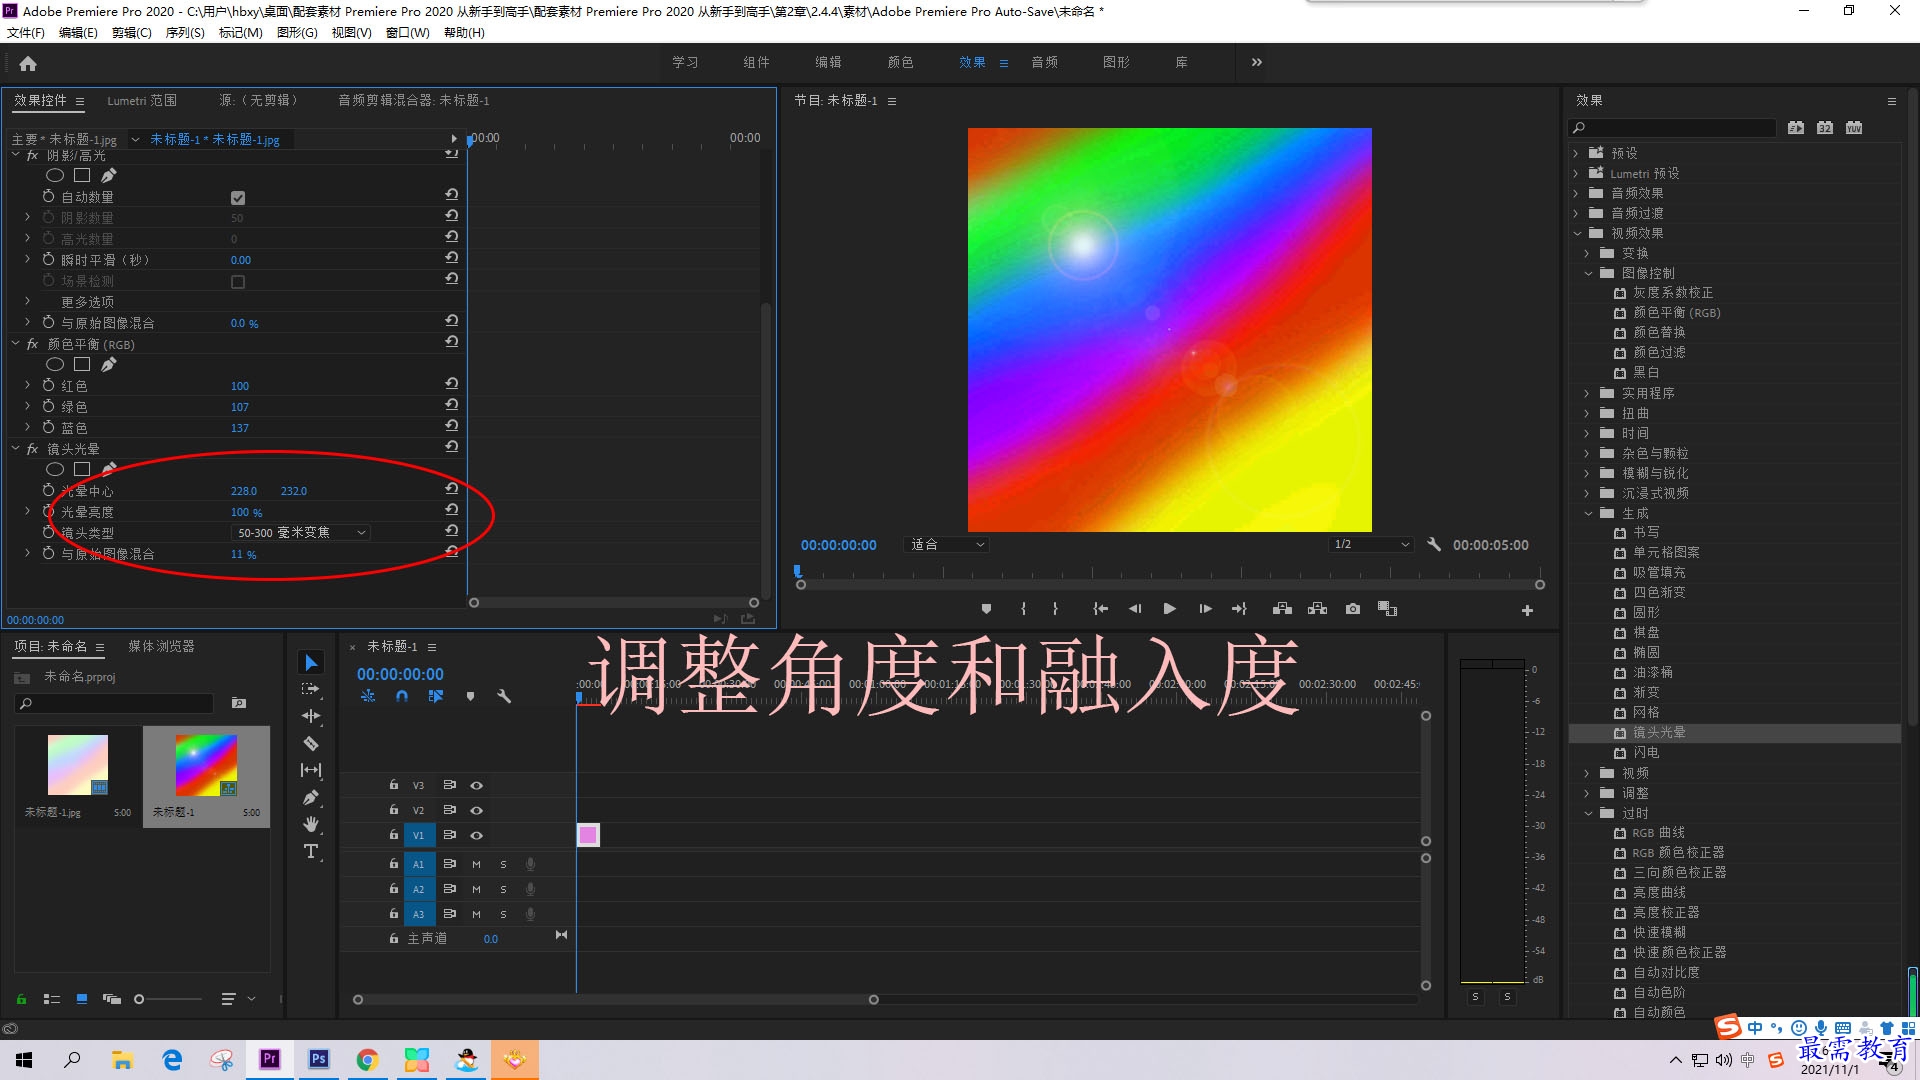Screen dimensions: 1920x1080
Task: Toggle V3 track output eye
Action: 477,785
